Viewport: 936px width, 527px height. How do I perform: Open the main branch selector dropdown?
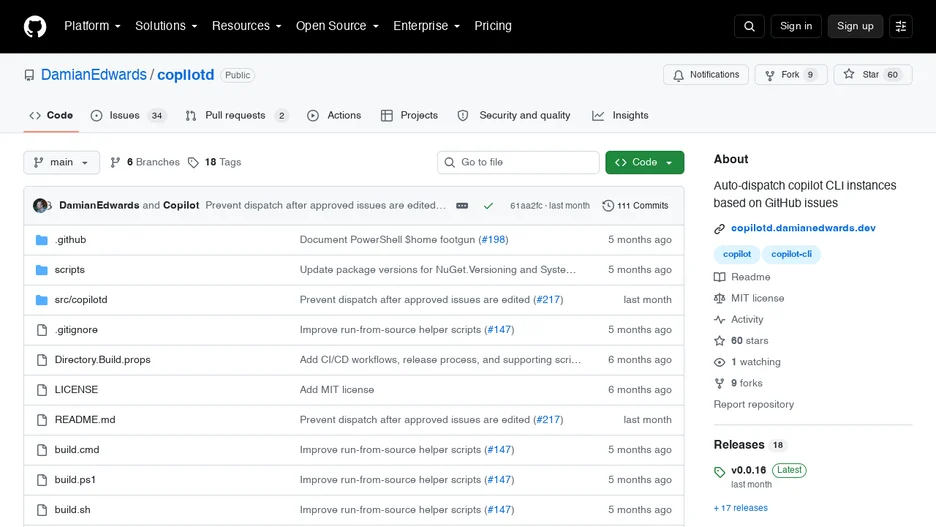pyautogui.click(x=61, y=162)
